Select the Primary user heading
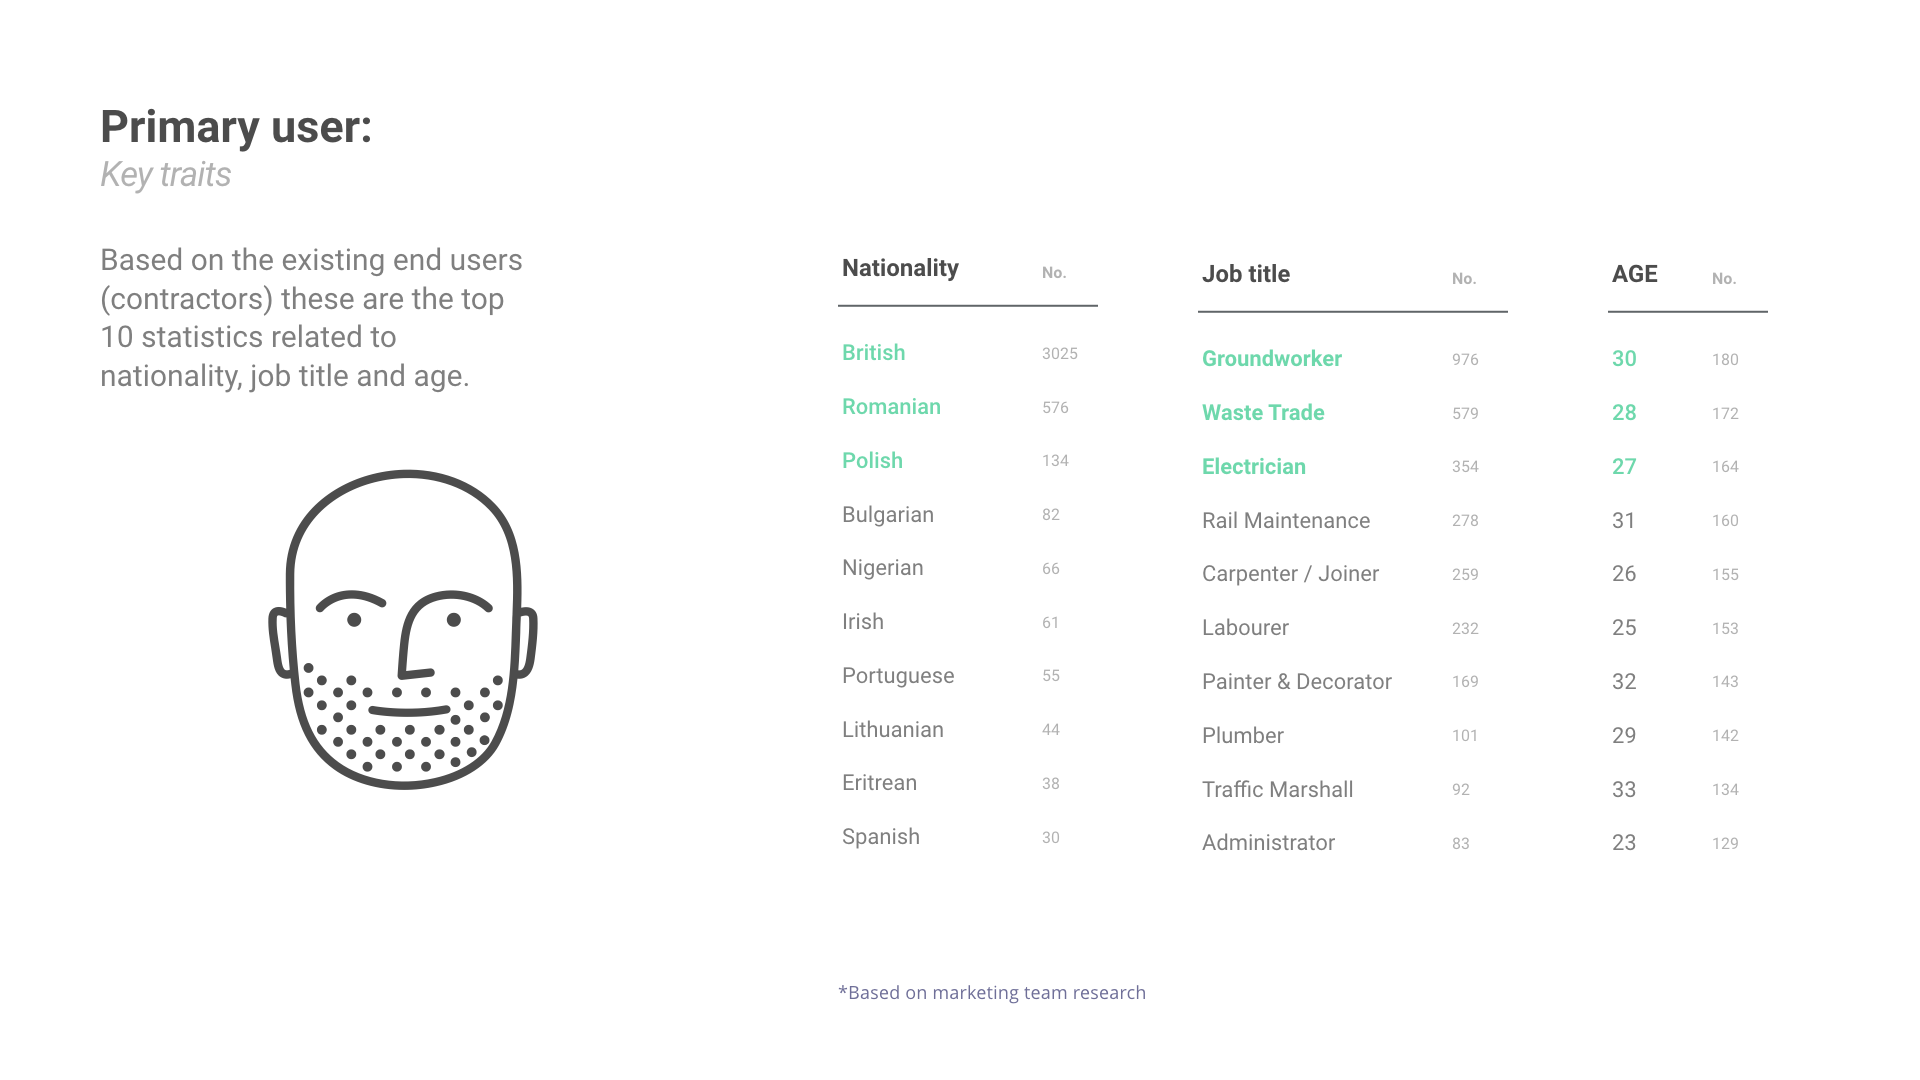Image resolution: width=1920 pixels, height=1080 pixels. click(236, 127)
